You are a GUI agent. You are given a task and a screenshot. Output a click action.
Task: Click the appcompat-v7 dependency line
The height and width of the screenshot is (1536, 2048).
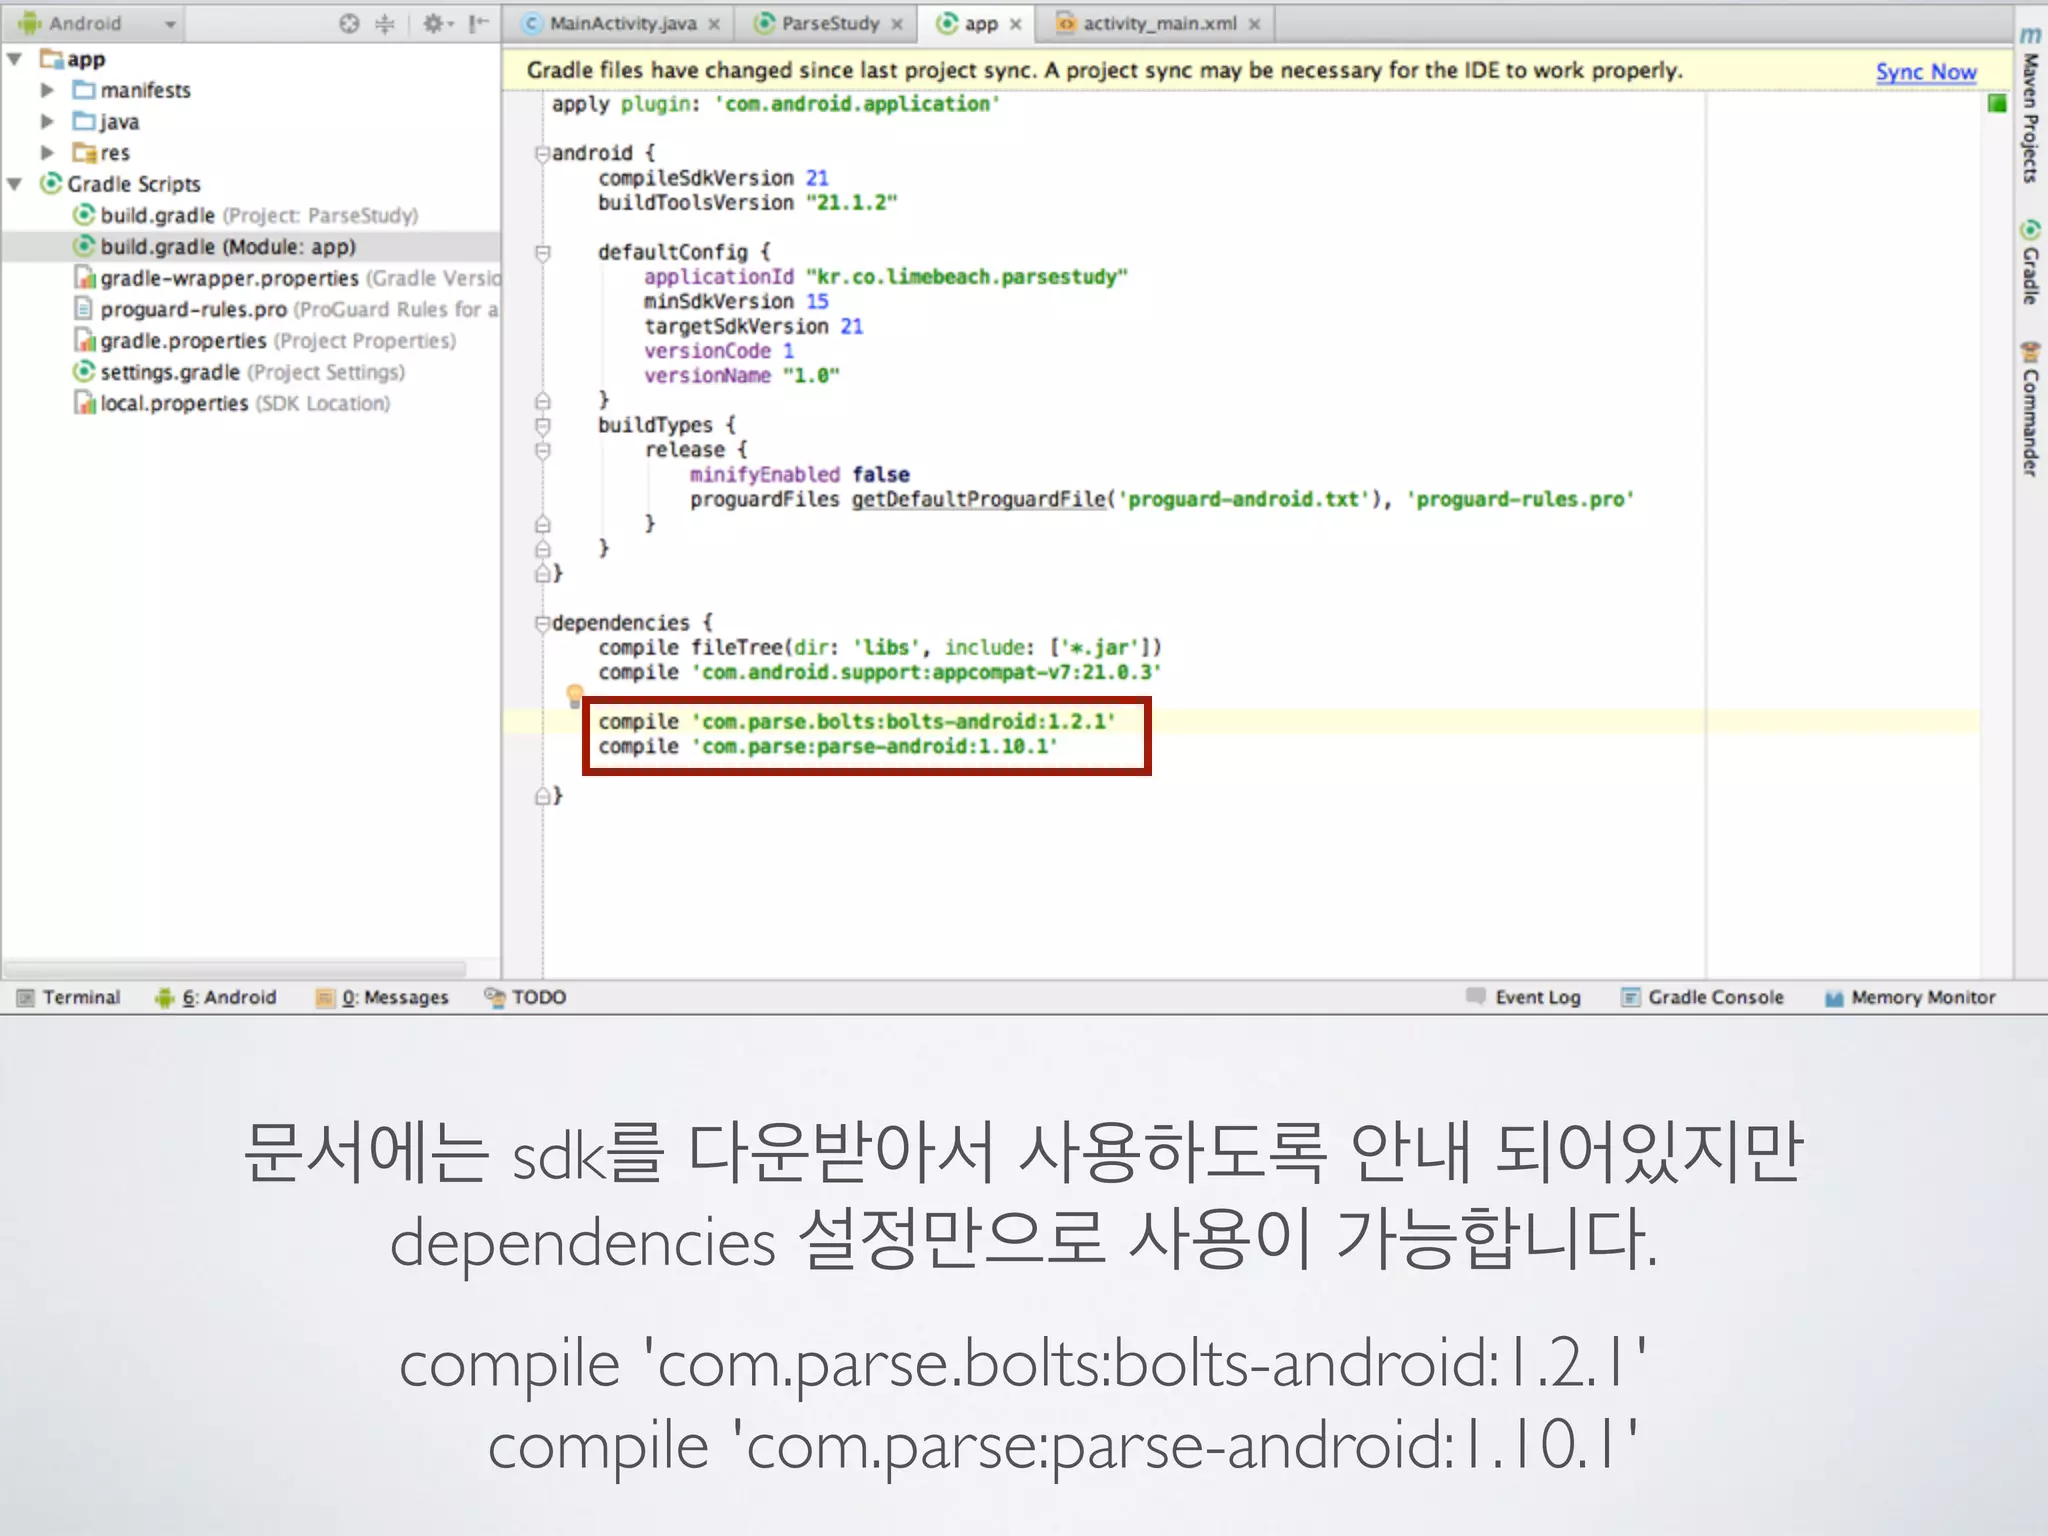coord(881,673)
